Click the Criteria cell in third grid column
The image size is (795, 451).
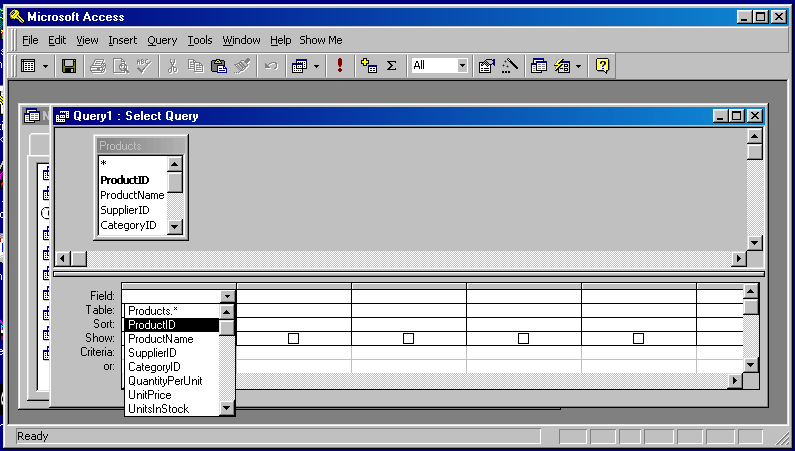tap(409, 352)
